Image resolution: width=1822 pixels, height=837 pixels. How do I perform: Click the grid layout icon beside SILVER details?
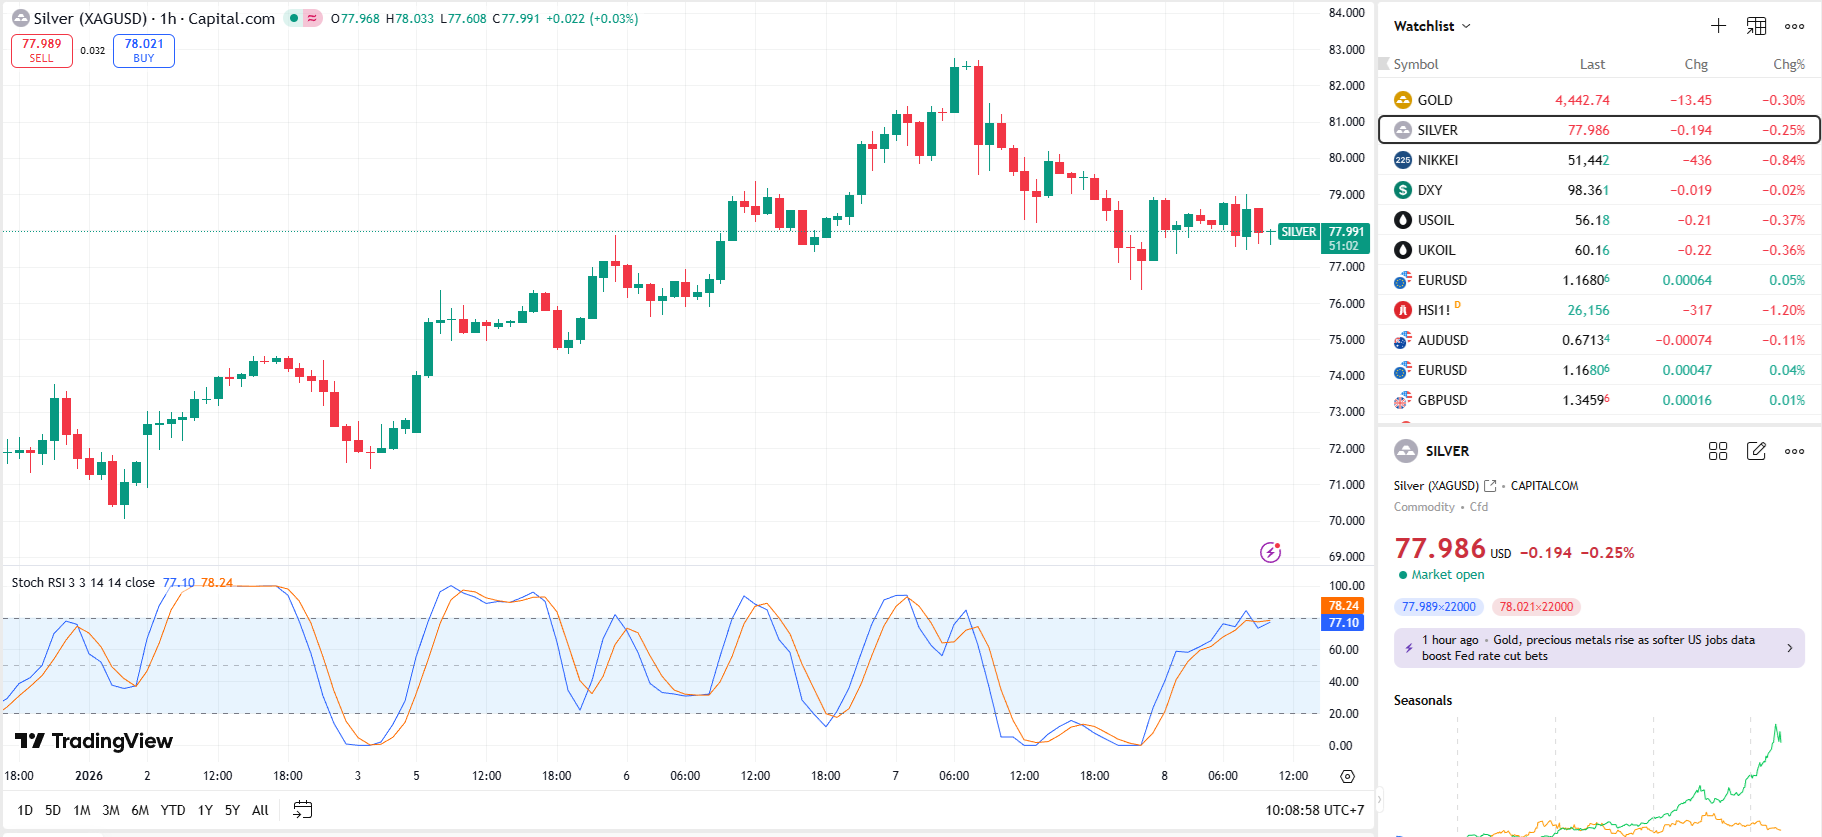[x=1718, y=451]
